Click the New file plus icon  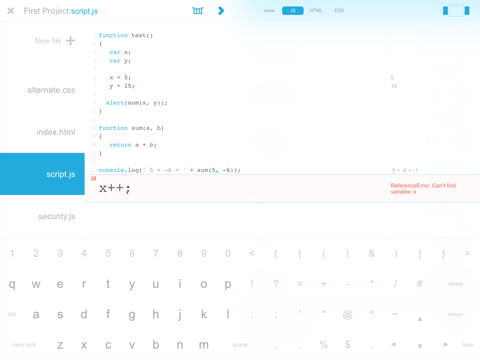(70, 41)
